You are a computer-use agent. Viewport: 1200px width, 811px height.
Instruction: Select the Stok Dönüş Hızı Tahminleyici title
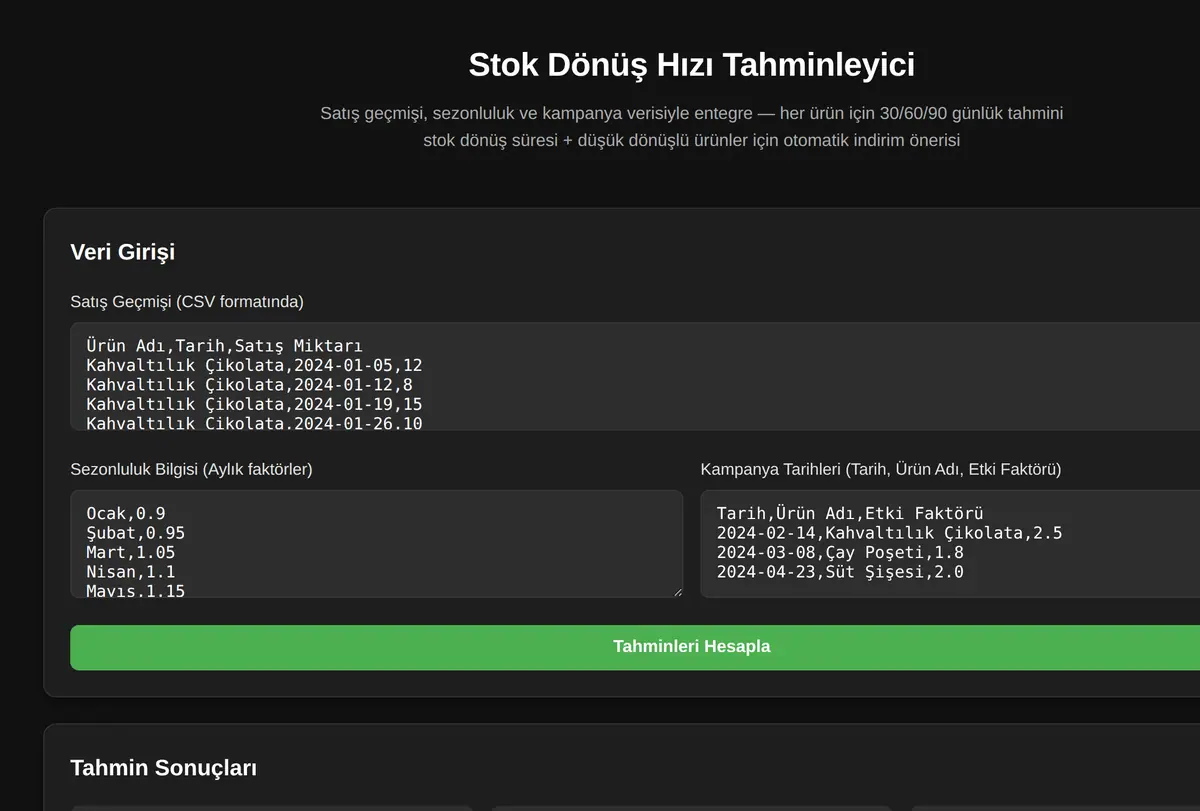coord(691,65)
